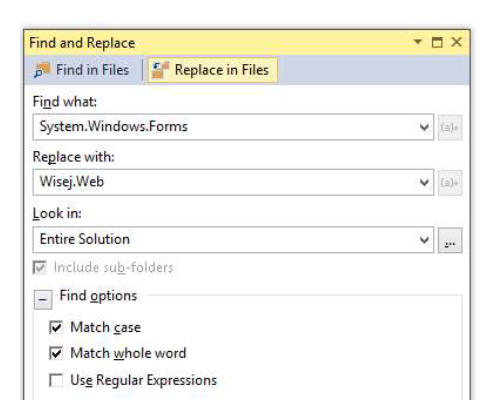Click expression builder button beside Find what
This screenshot has height=412, width=490.
click(x=450, y=127)
